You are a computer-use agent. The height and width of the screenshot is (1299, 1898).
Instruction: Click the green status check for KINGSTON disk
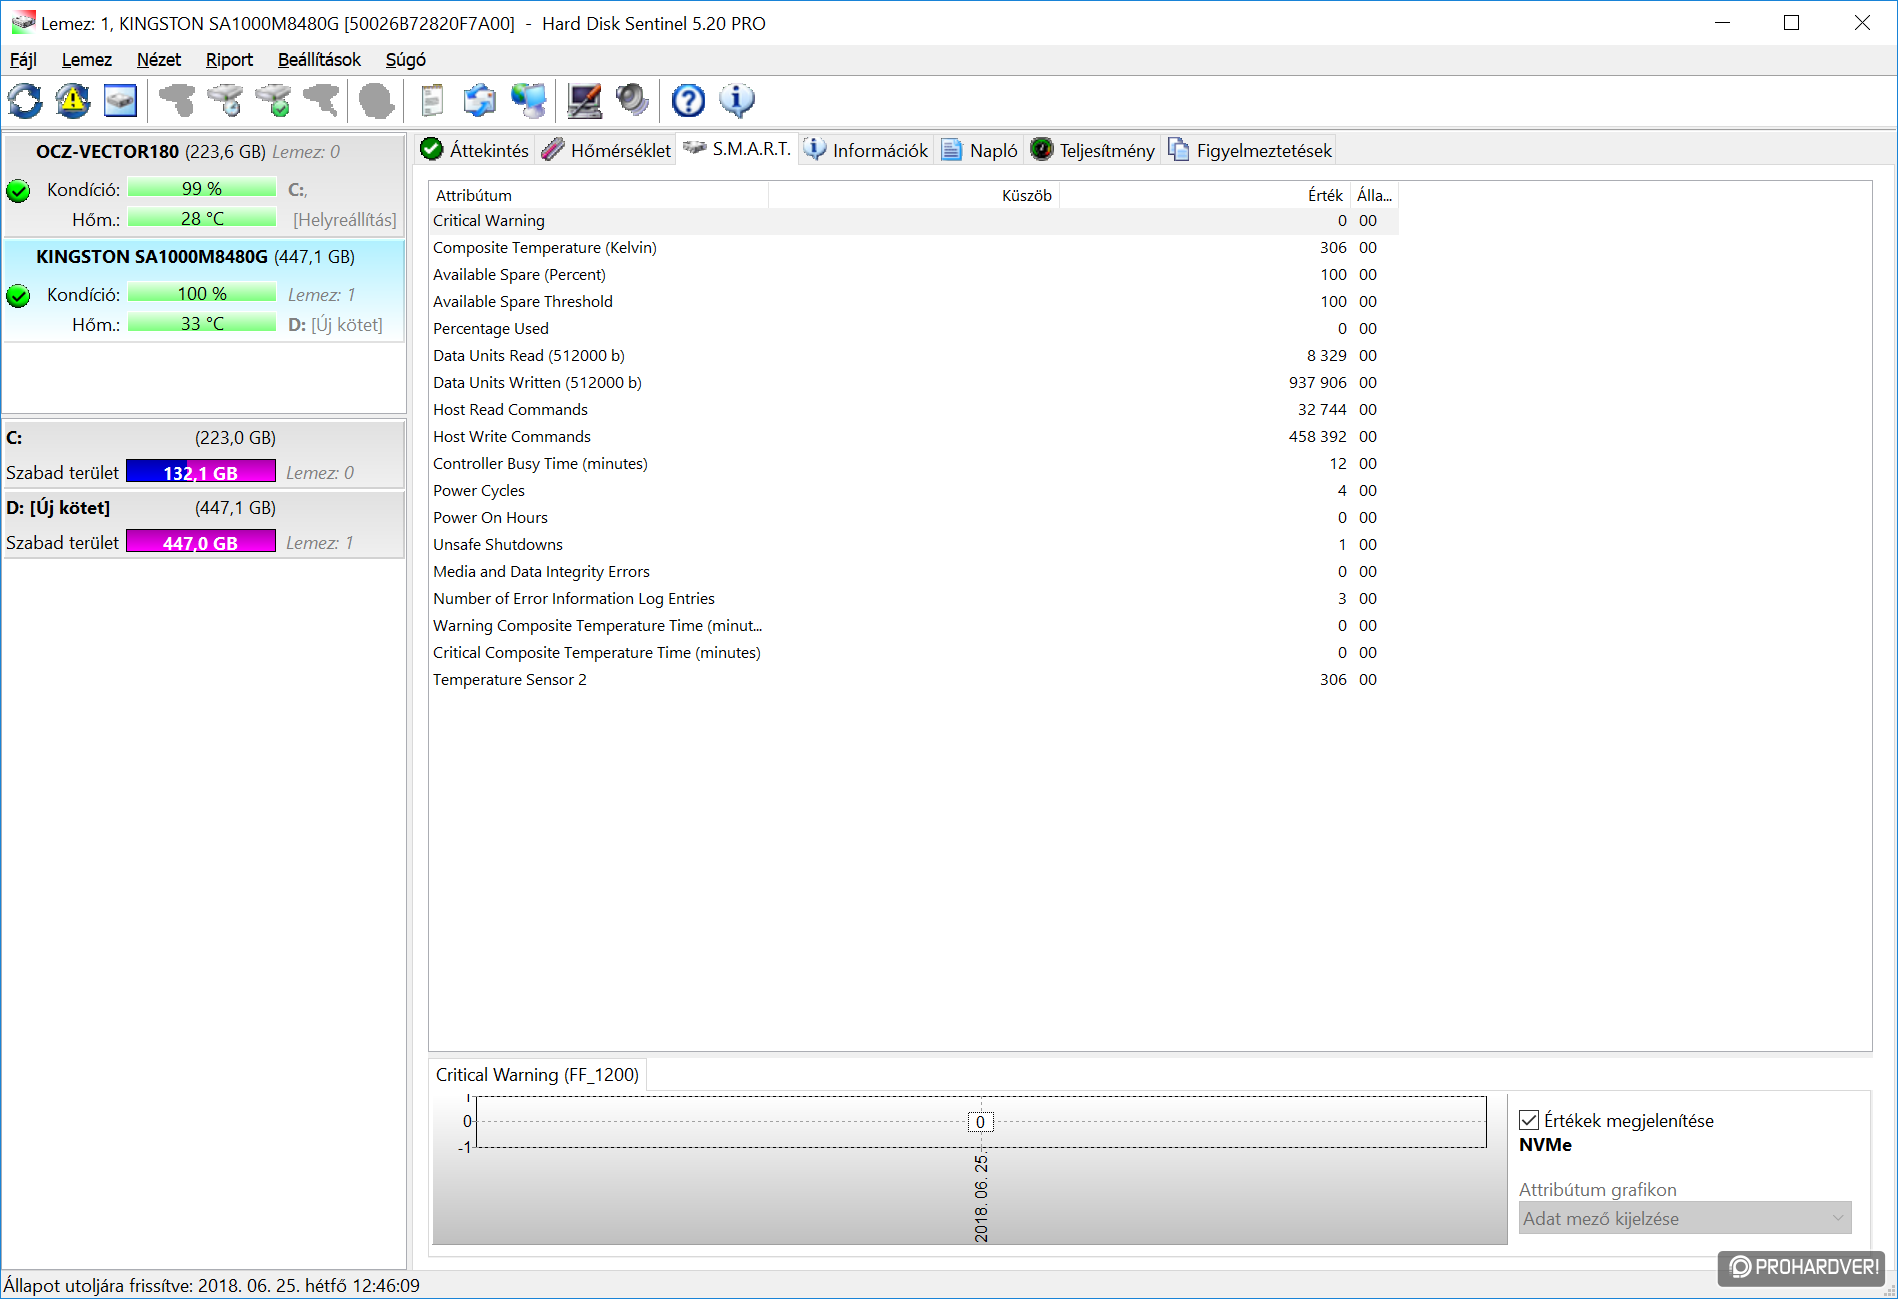click(x=18, y=295)
